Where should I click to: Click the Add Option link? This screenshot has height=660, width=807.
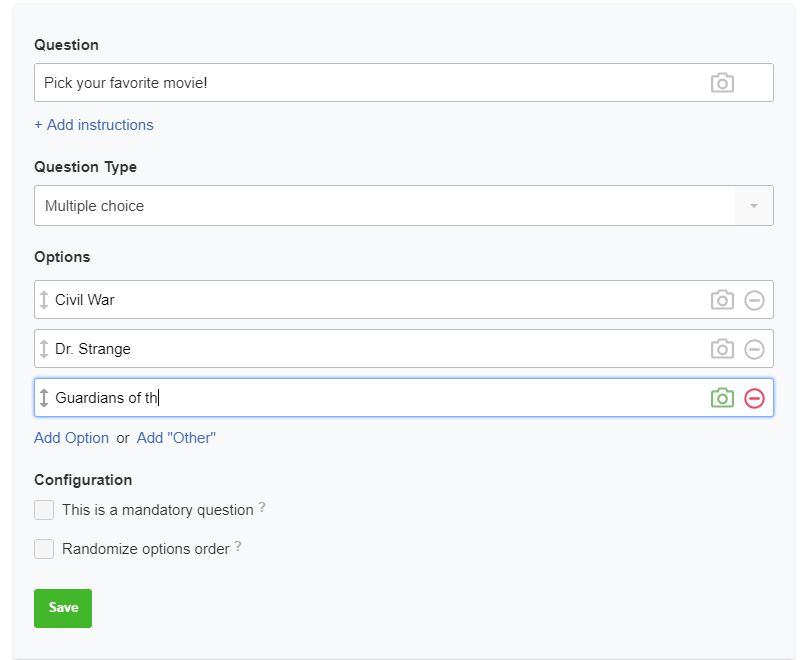coord(72,438)
